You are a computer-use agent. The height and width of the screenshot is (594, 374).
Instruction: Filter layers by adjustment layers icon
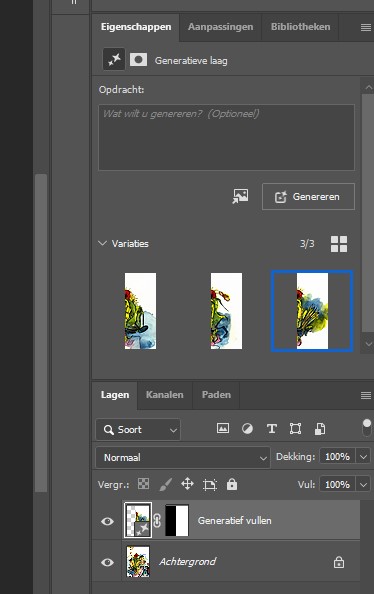coord(247,428)
